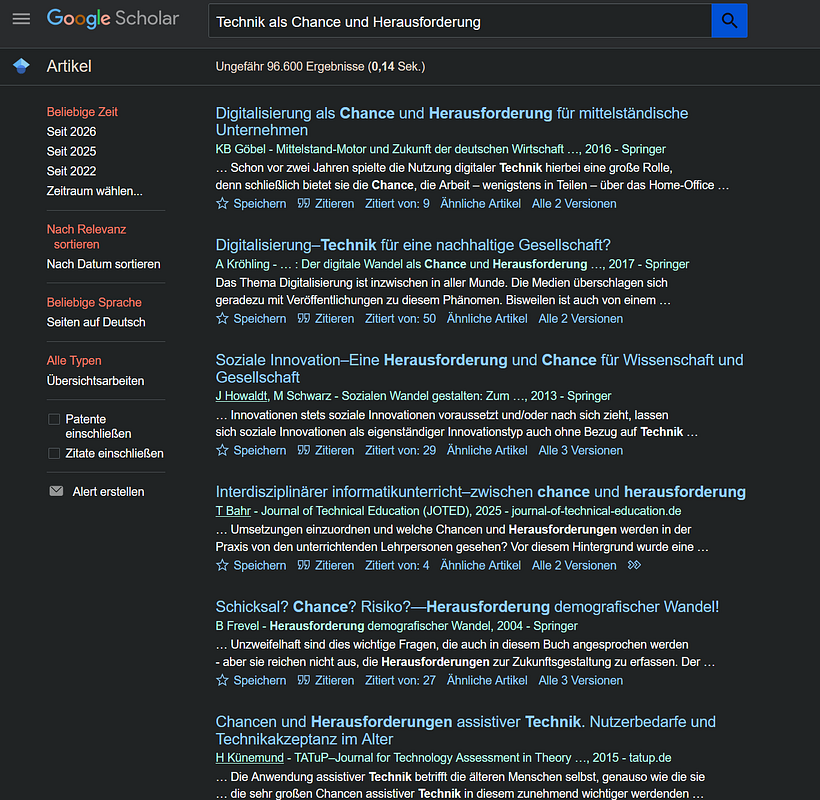820x800 pixels.
Task: Select Nach Datum sortieren
Action: (x=103, y=264)
